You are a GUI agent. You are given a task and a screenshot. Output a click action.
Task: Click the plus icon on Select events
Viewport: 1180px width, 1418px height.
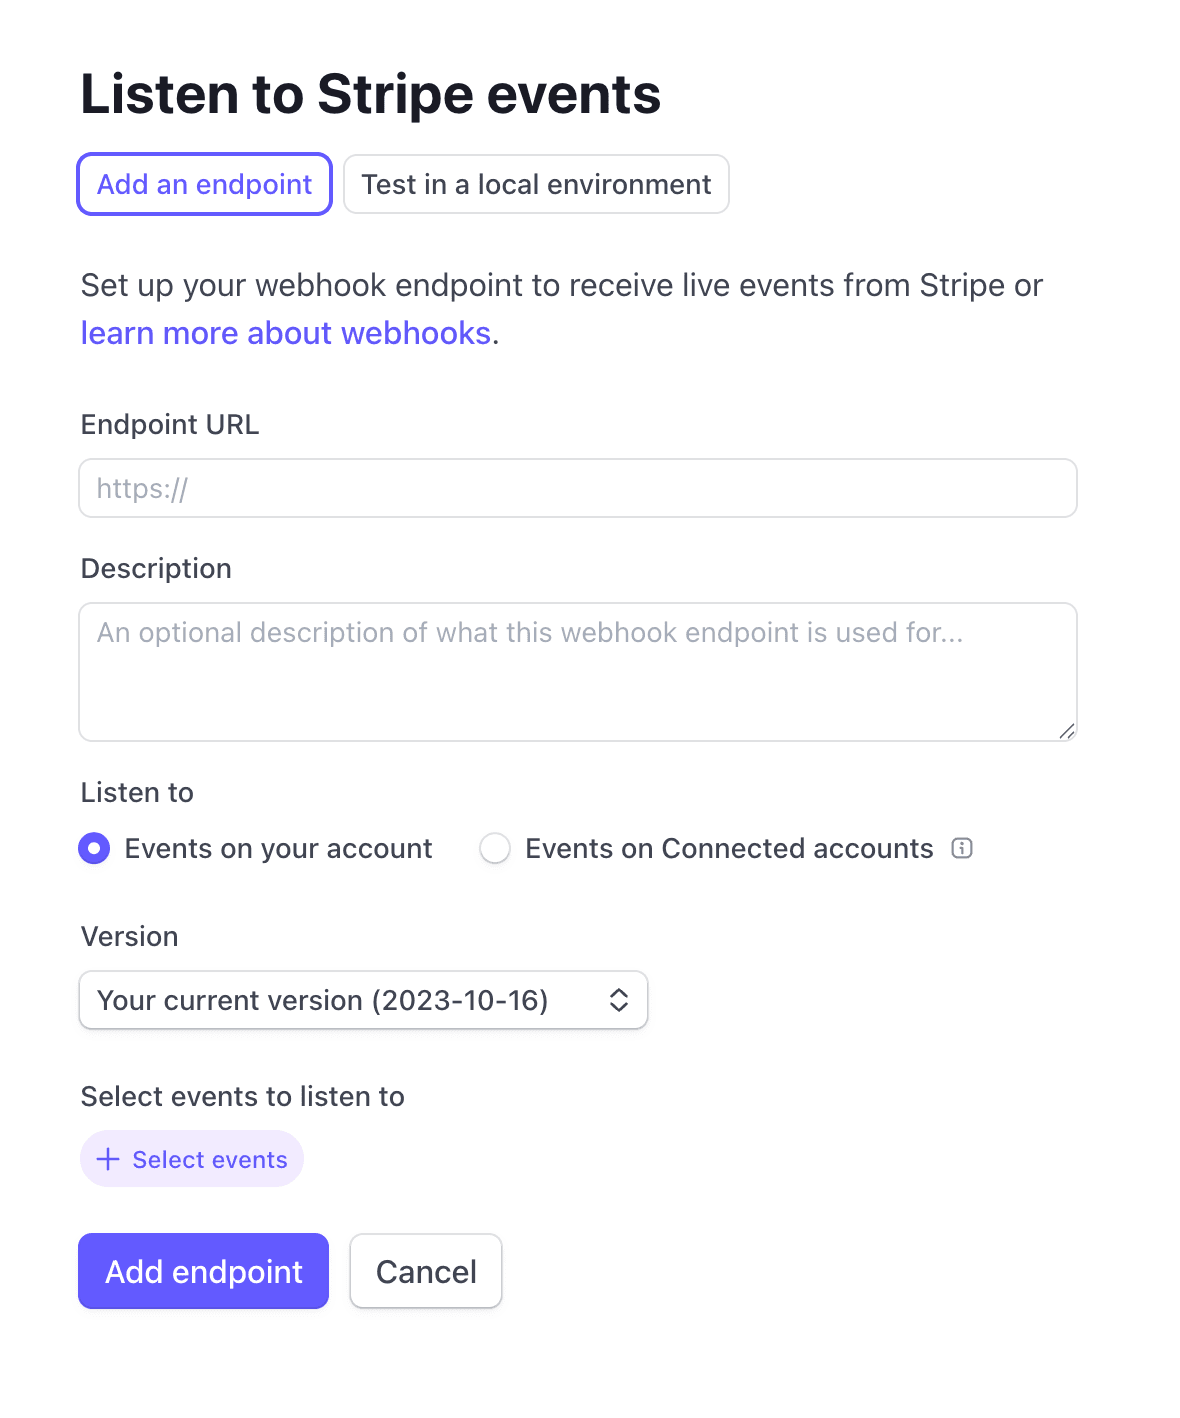pyautogui.click(x=107, y=1159)
